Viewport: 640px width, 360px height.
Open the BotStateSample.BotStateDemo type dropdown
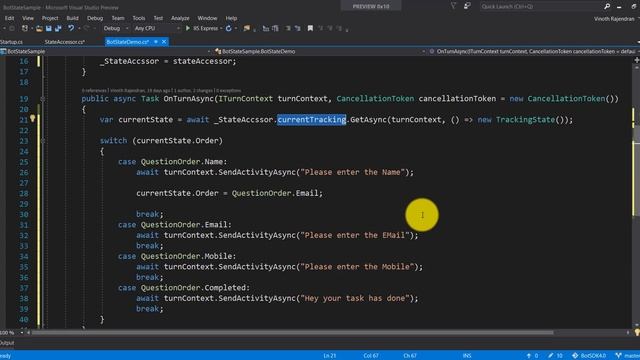[x=320, y=51]
